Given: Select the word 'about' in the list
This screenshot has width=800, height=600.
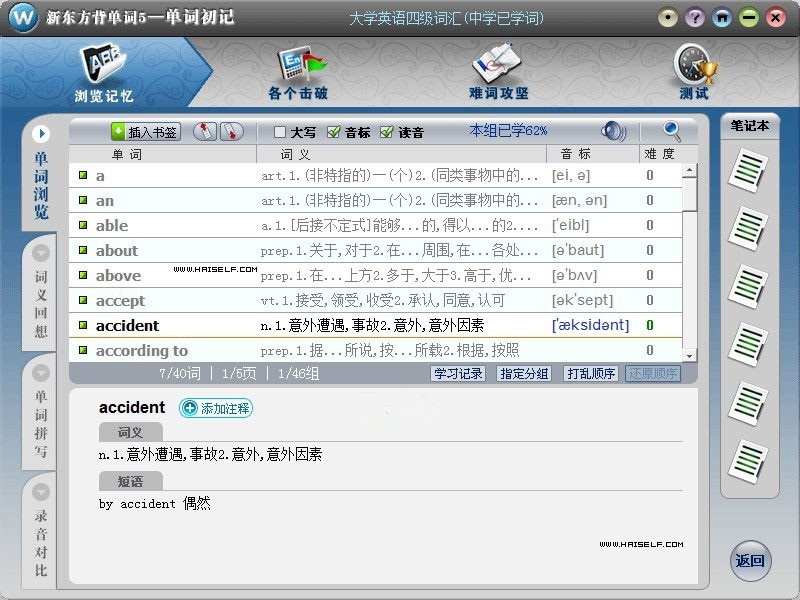Looking at the screenshot, I should pyautogui.click(x=117, y=251).
